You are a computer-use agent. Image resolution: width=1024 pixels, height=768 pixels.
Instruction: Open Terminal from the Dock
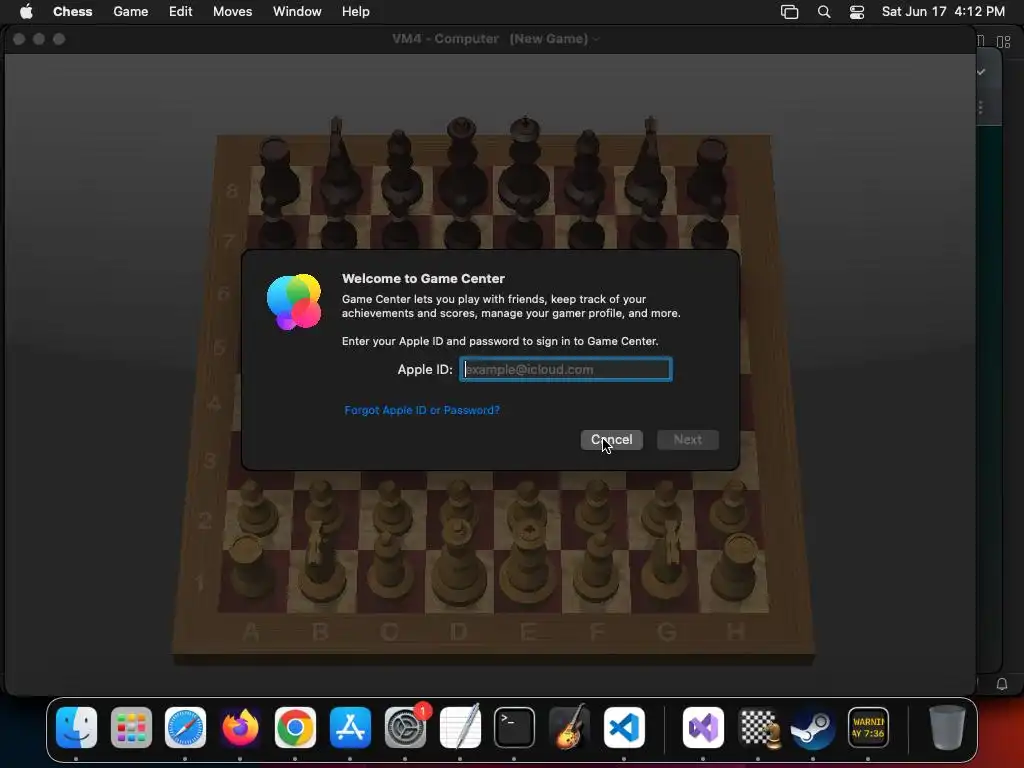pos(515,728)
